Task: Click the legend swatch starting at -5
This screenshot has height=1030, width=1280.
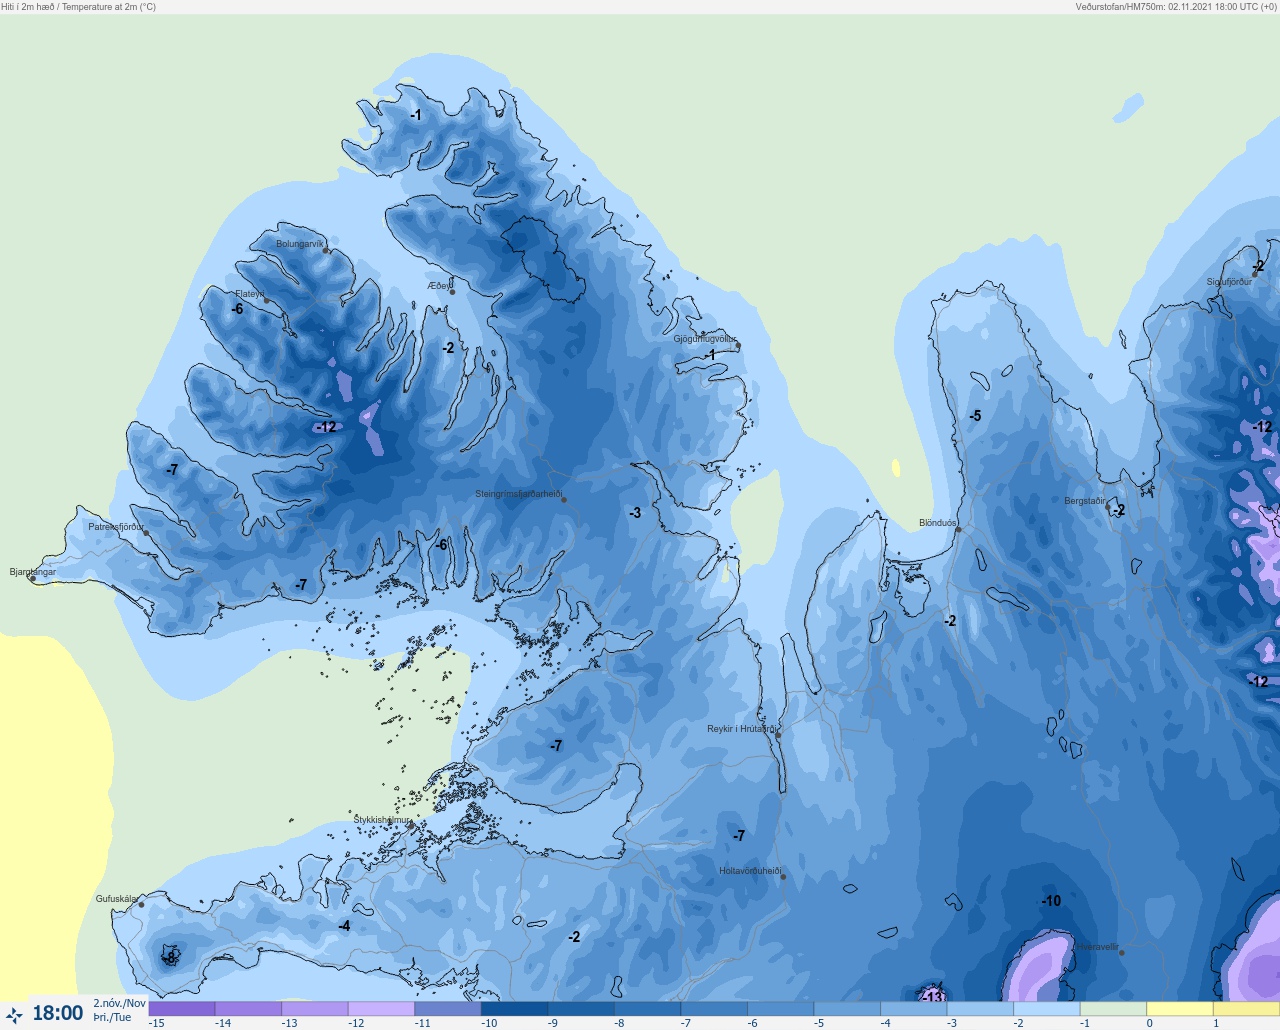Action: click(x=846, y=1009)
